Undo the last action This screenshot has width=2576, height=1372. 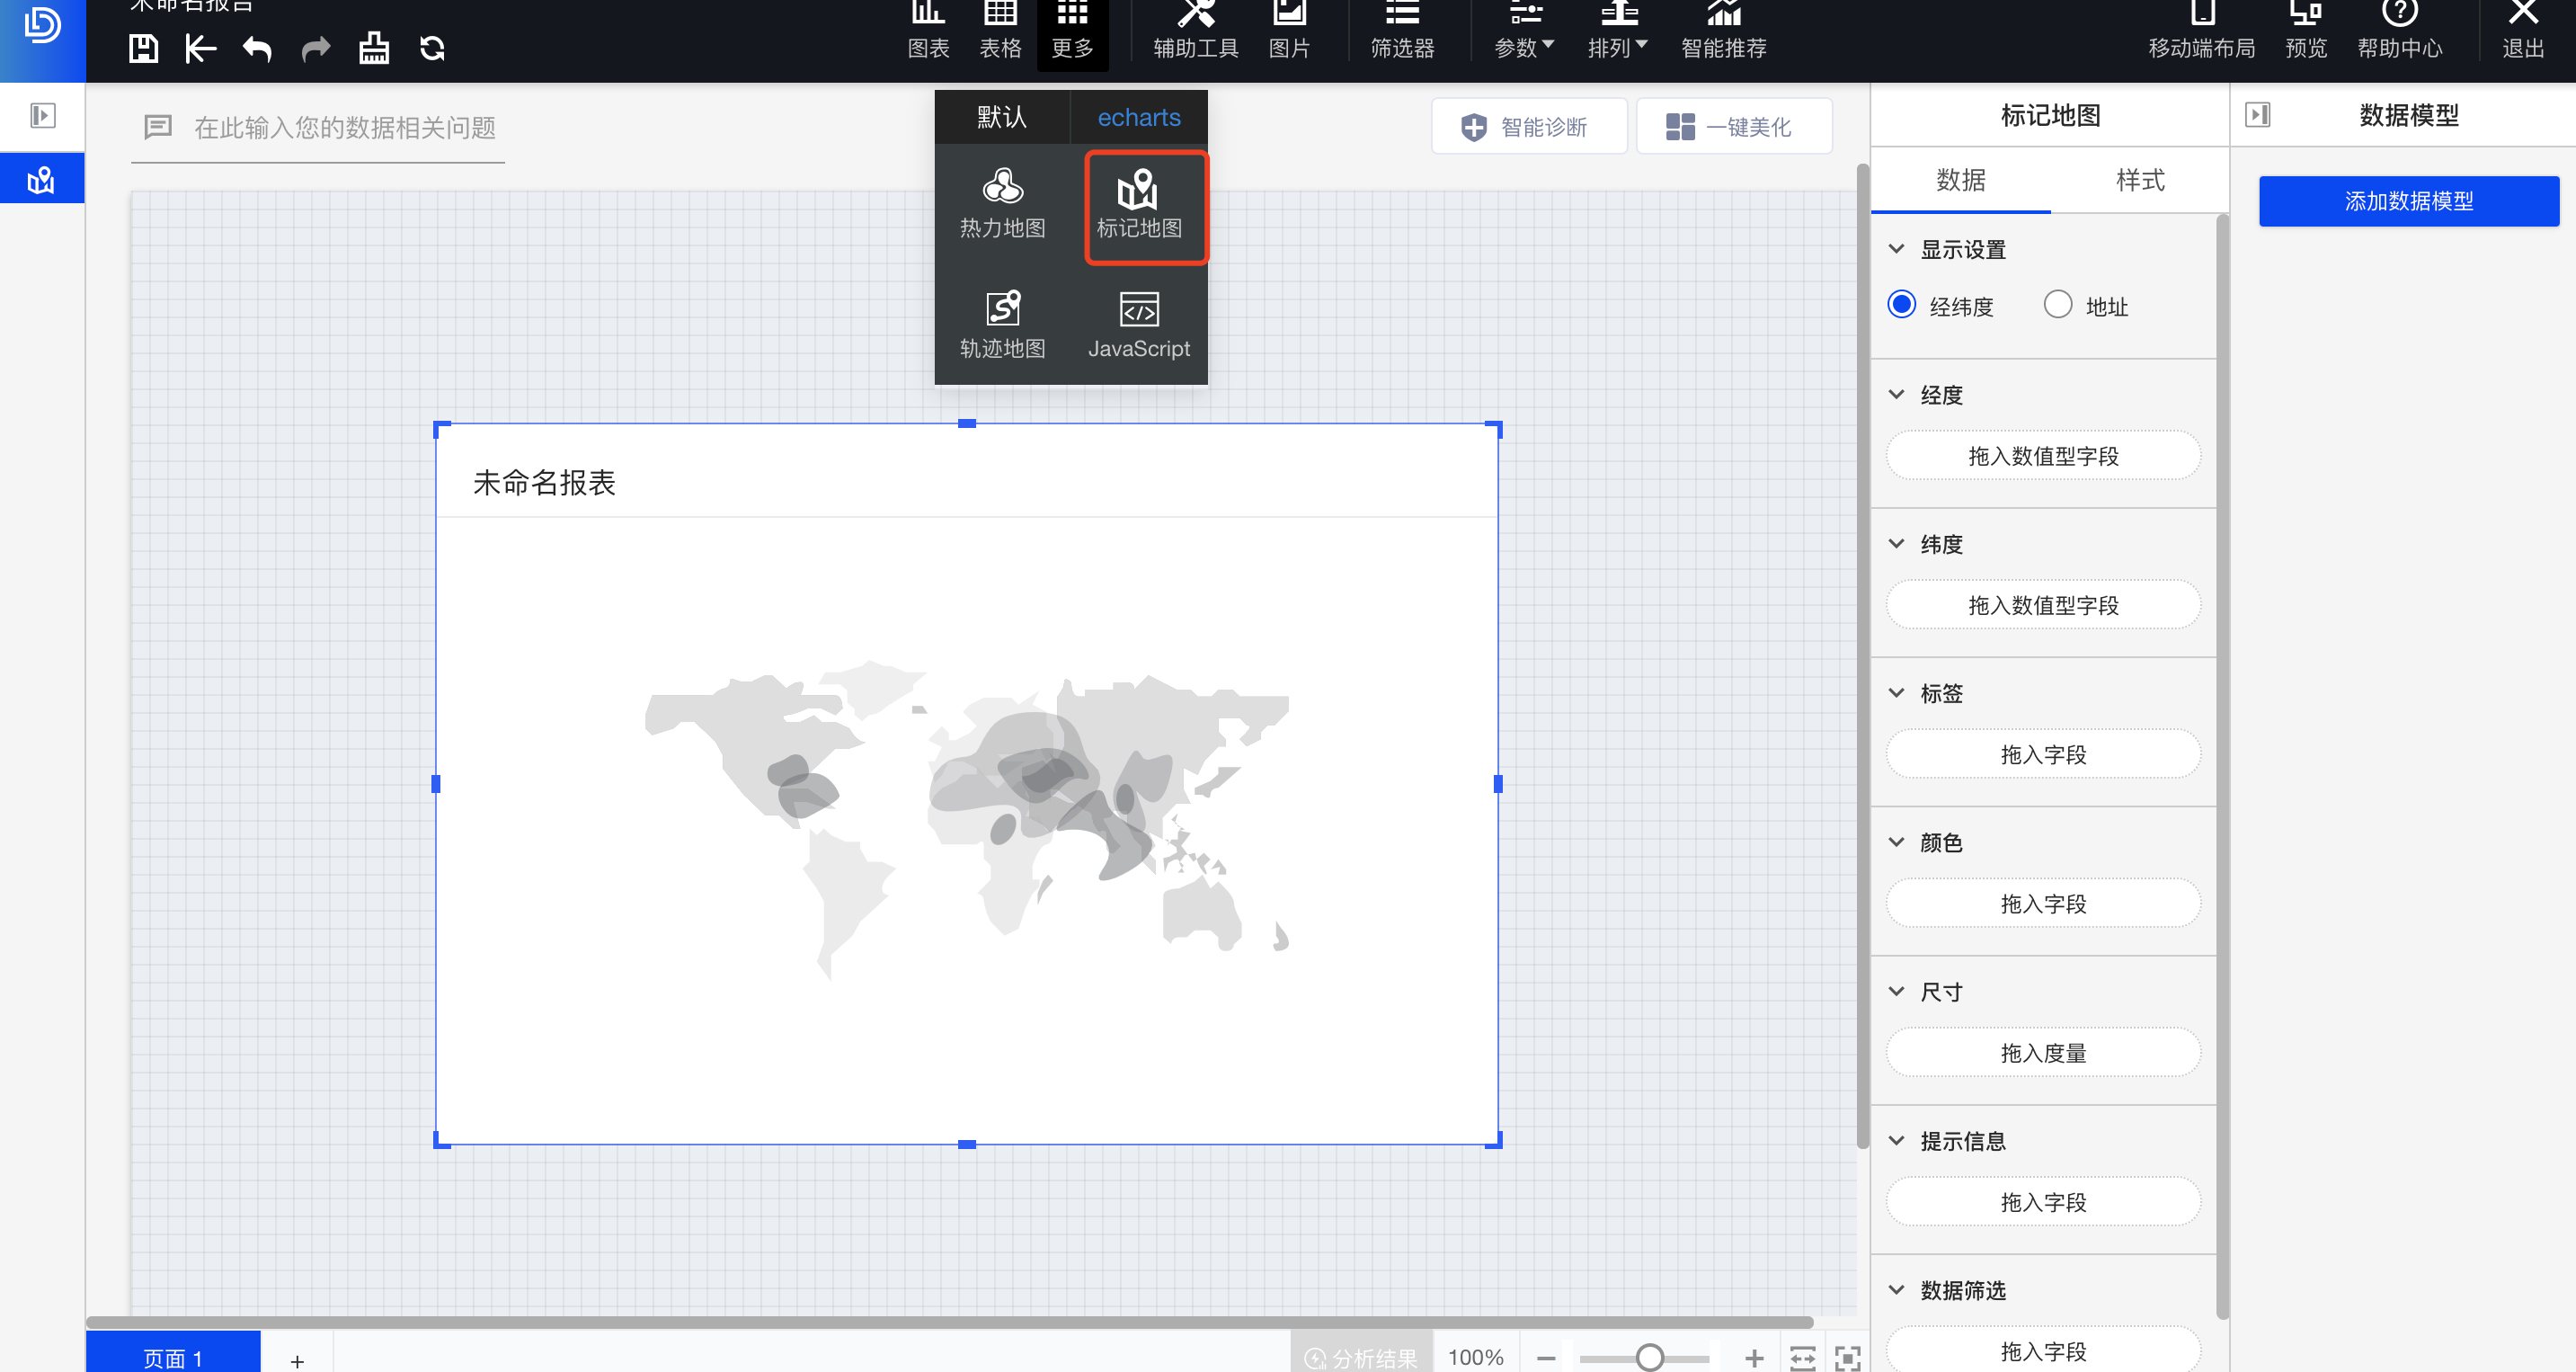257,48
